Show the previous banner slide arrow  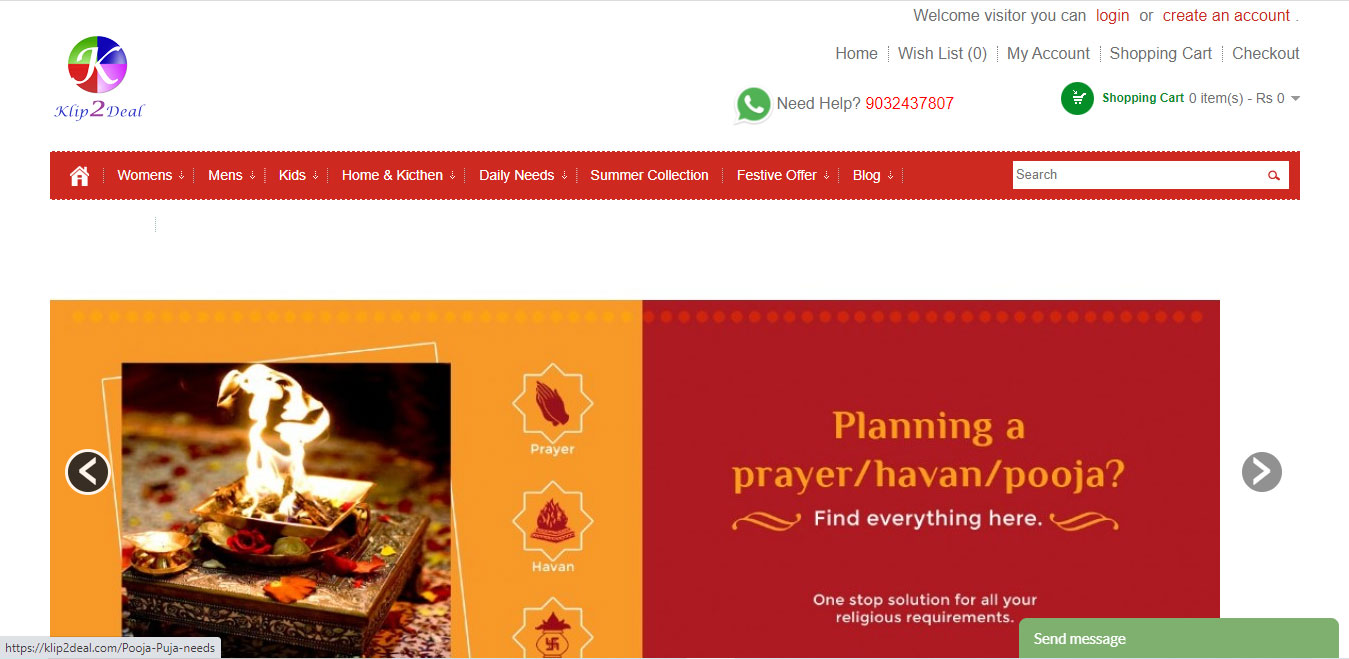point(88,472)
